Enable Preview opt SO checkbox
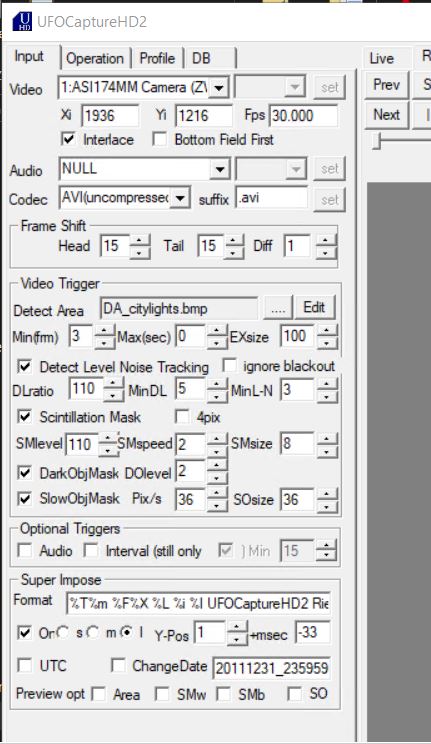The width and height of the screenshot is (431, 744). coord(294,694)
